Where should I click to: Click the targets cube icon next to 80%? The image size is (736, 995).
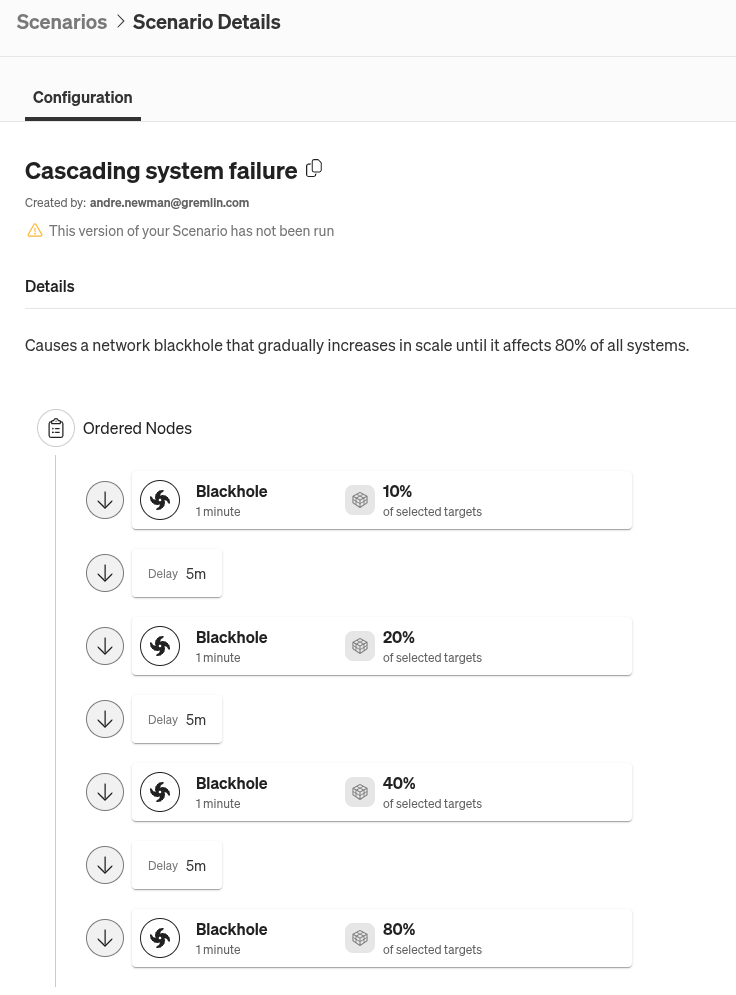[360, 938]
